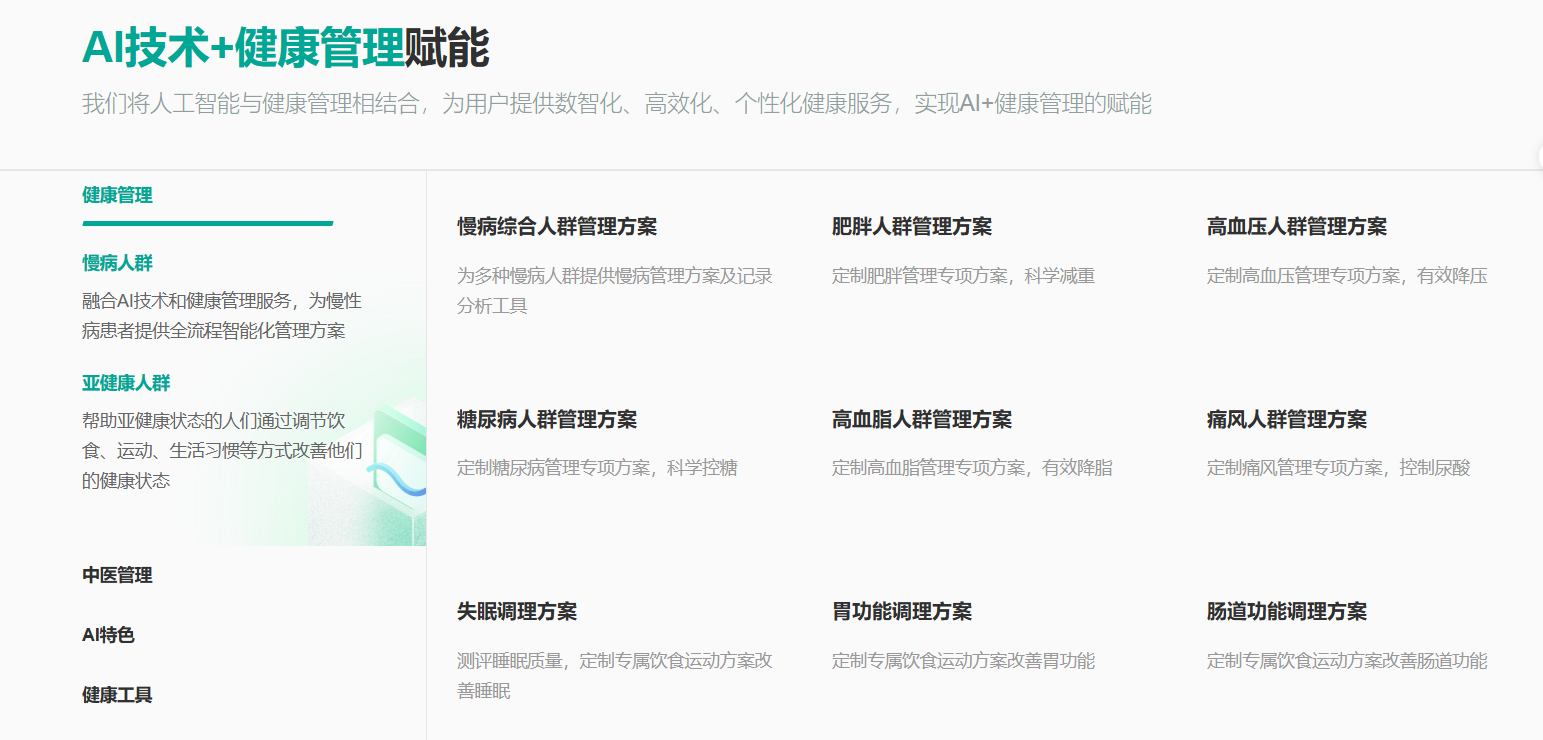Image resolution: width=1543 pixels, height=740 pixels.
Task: Go to 痛风人群管理方案
Action: click(x=1286, y=420)
